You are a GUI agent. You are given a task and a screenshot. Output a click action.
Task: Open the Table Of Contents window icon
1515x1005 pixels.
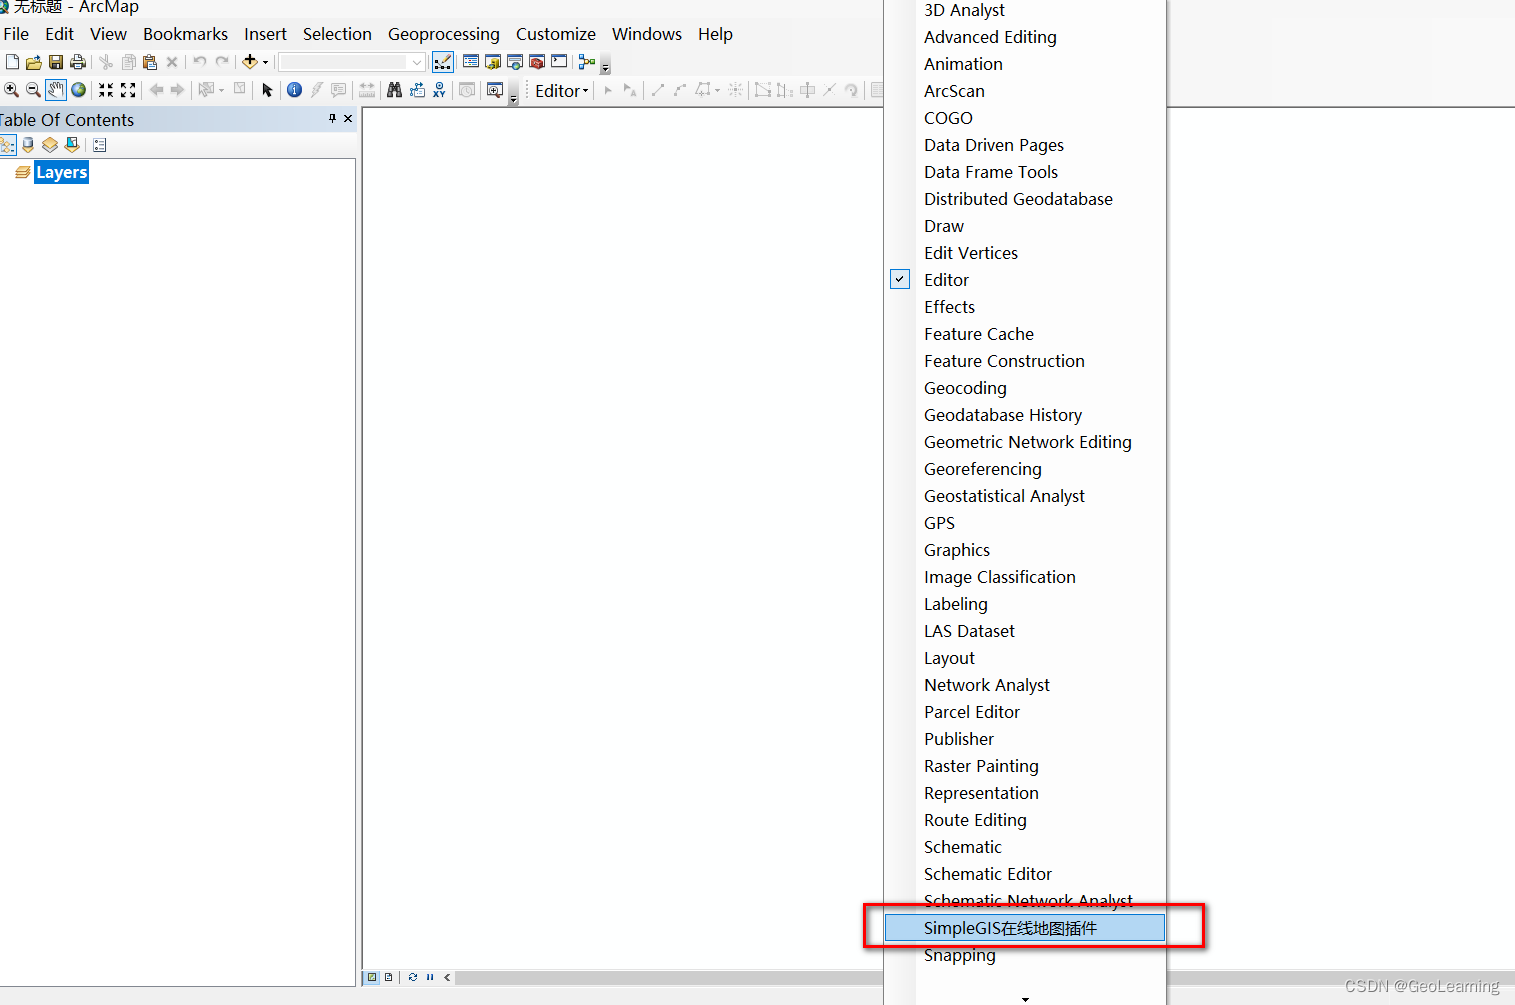(471, 62)
